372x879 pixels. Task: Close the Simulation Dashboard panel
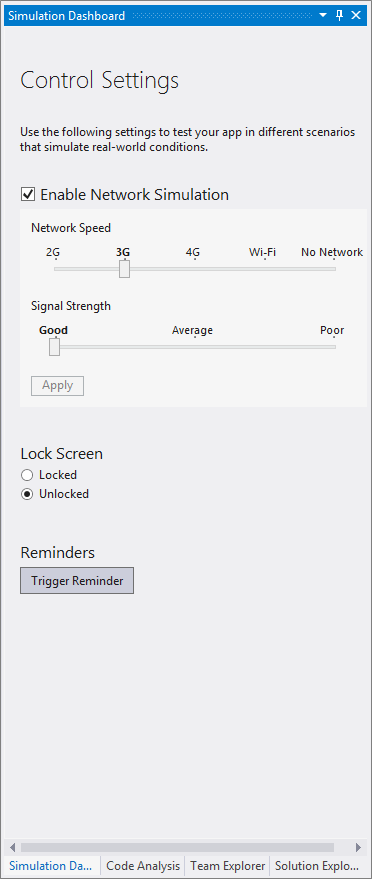click(356, 16)
